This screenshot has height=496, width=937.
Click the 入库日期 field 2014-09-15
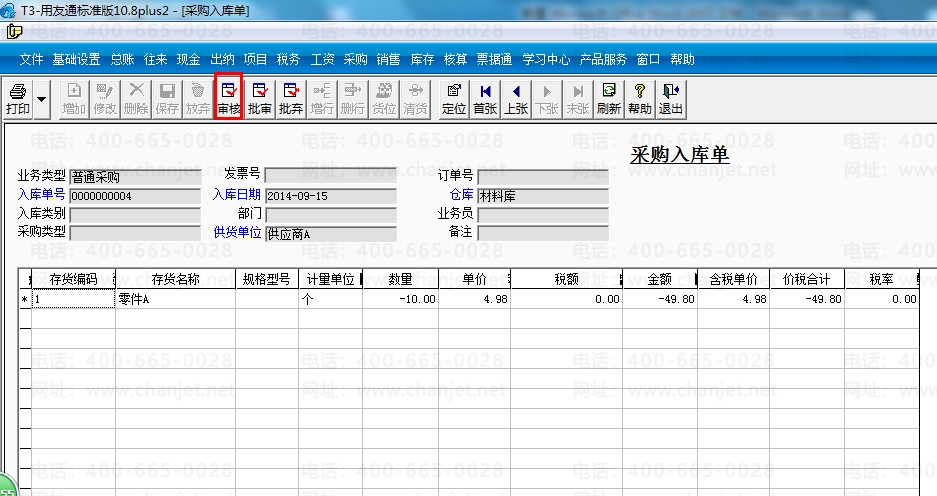coord(330,196)
